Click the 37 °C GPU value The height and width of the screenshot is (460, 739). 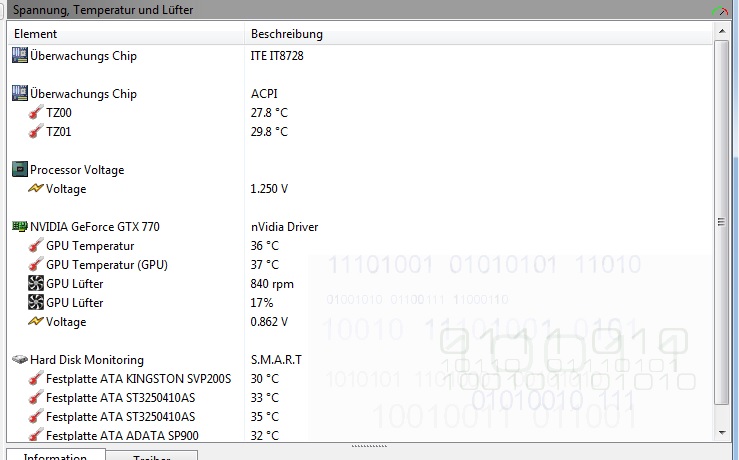tap(264, 264)
